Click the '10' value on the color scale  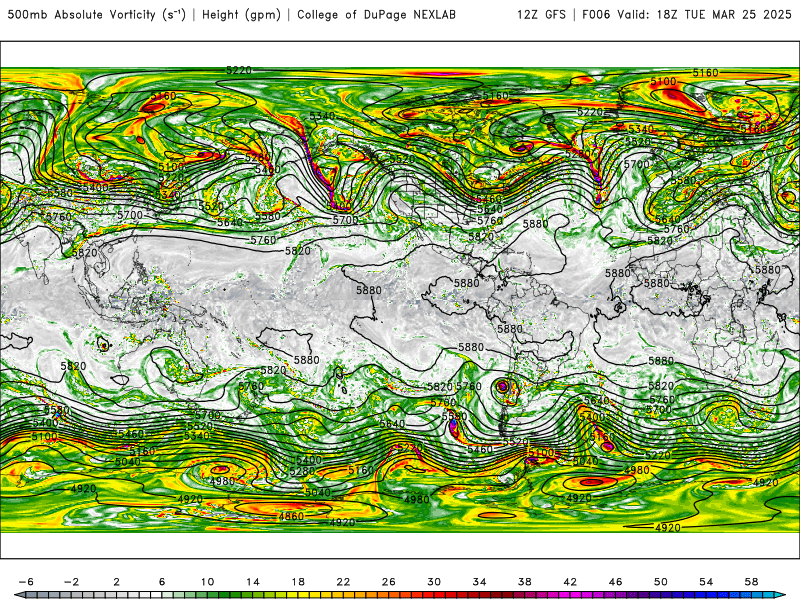pos(207,582)
